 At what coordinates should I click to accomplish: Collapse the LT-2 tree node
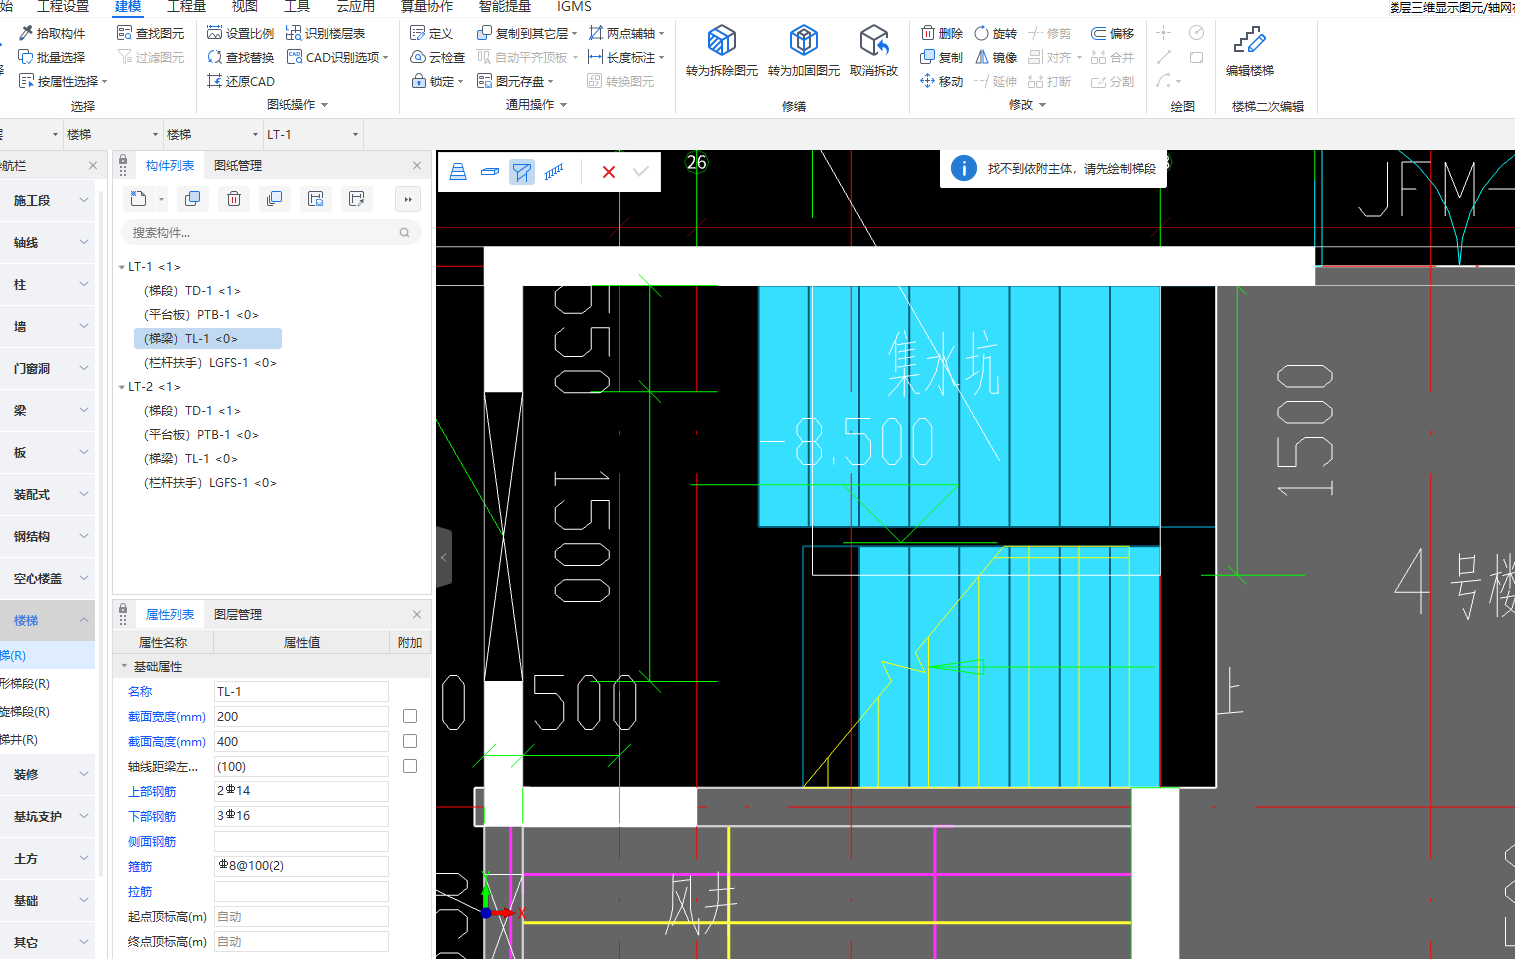[x=122, y=387]
